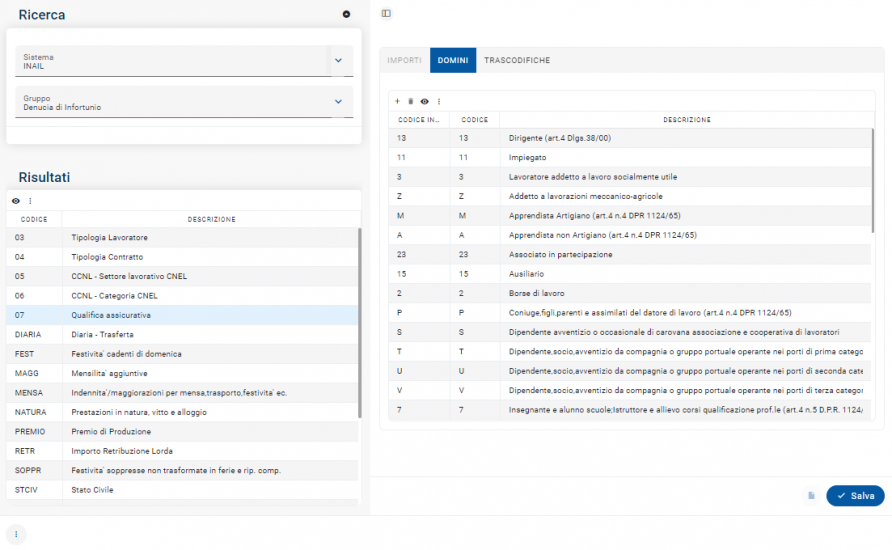Toggle the side panel layout icon

point(386,13)
